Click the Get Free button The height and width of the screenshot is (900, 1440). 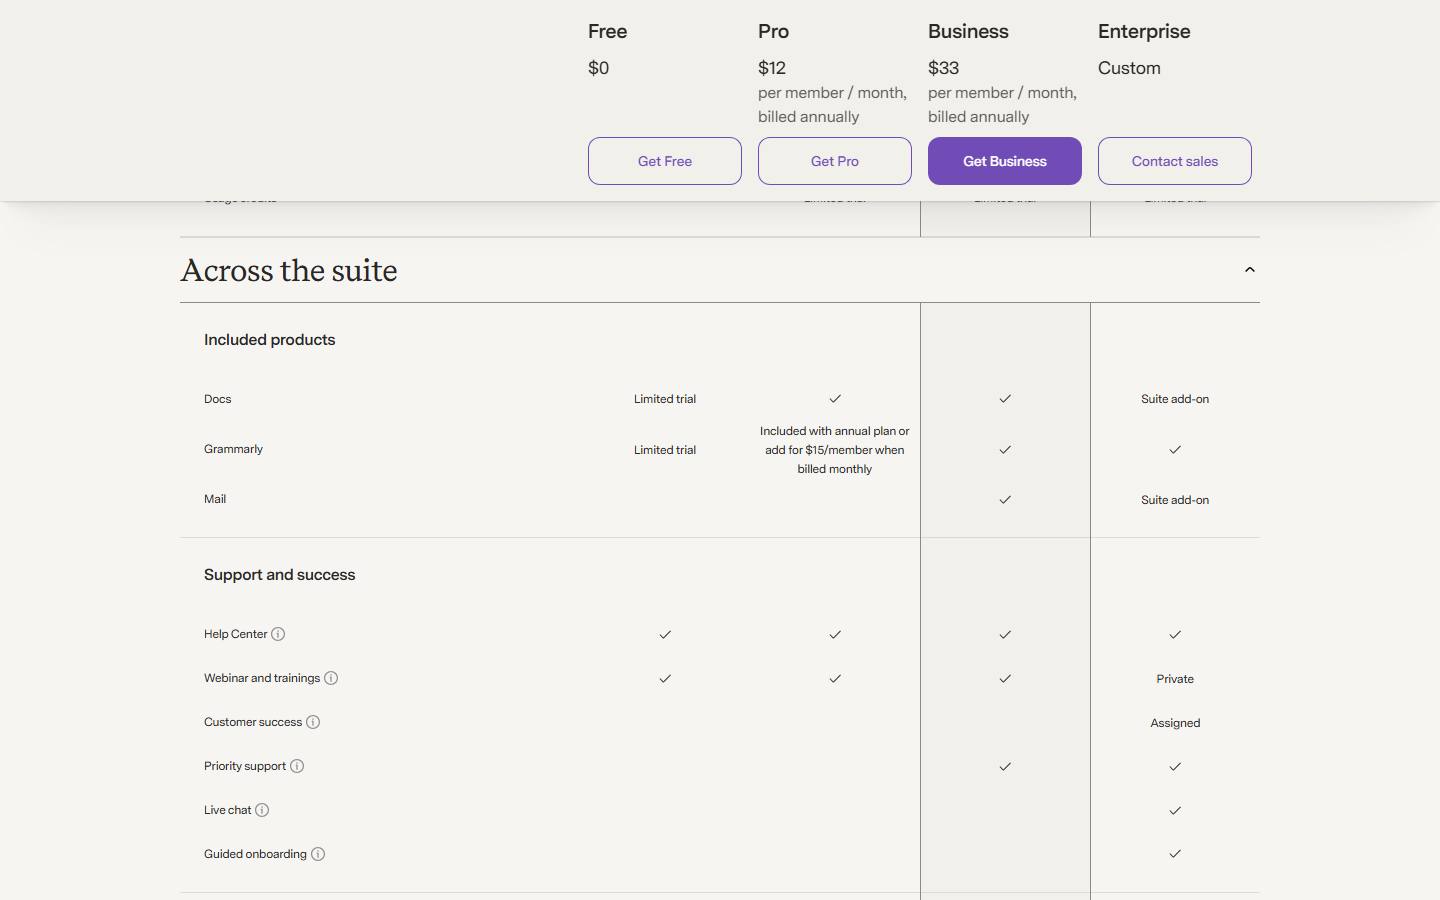click(665, 161)
